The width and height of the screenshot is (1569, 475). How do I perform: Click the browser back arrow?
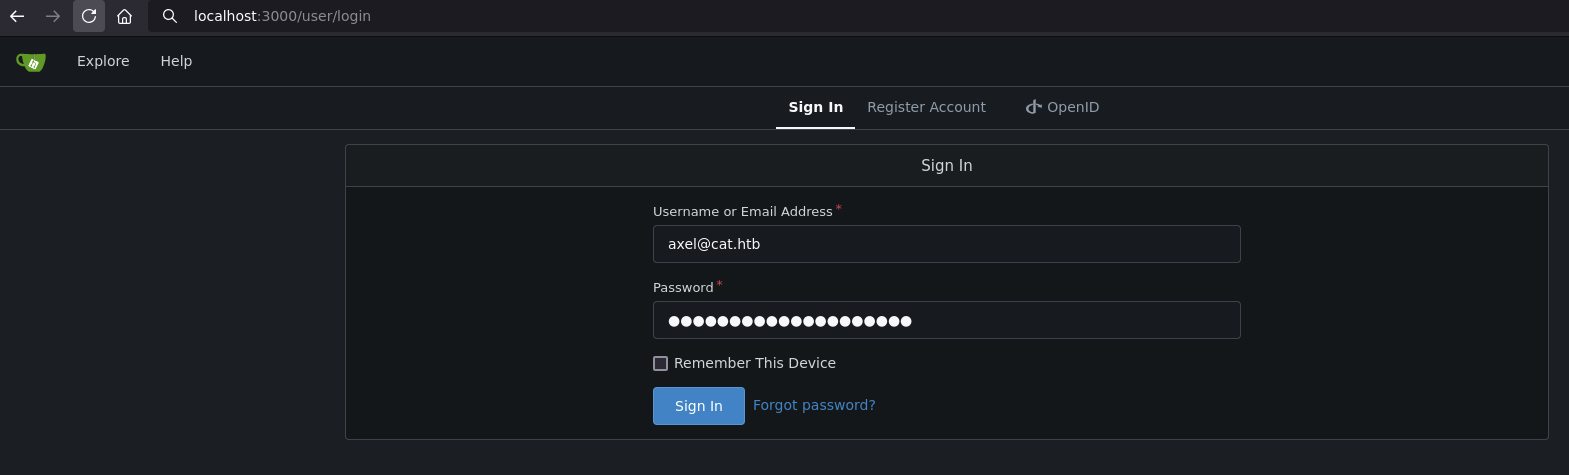click(x=17, y=16)
